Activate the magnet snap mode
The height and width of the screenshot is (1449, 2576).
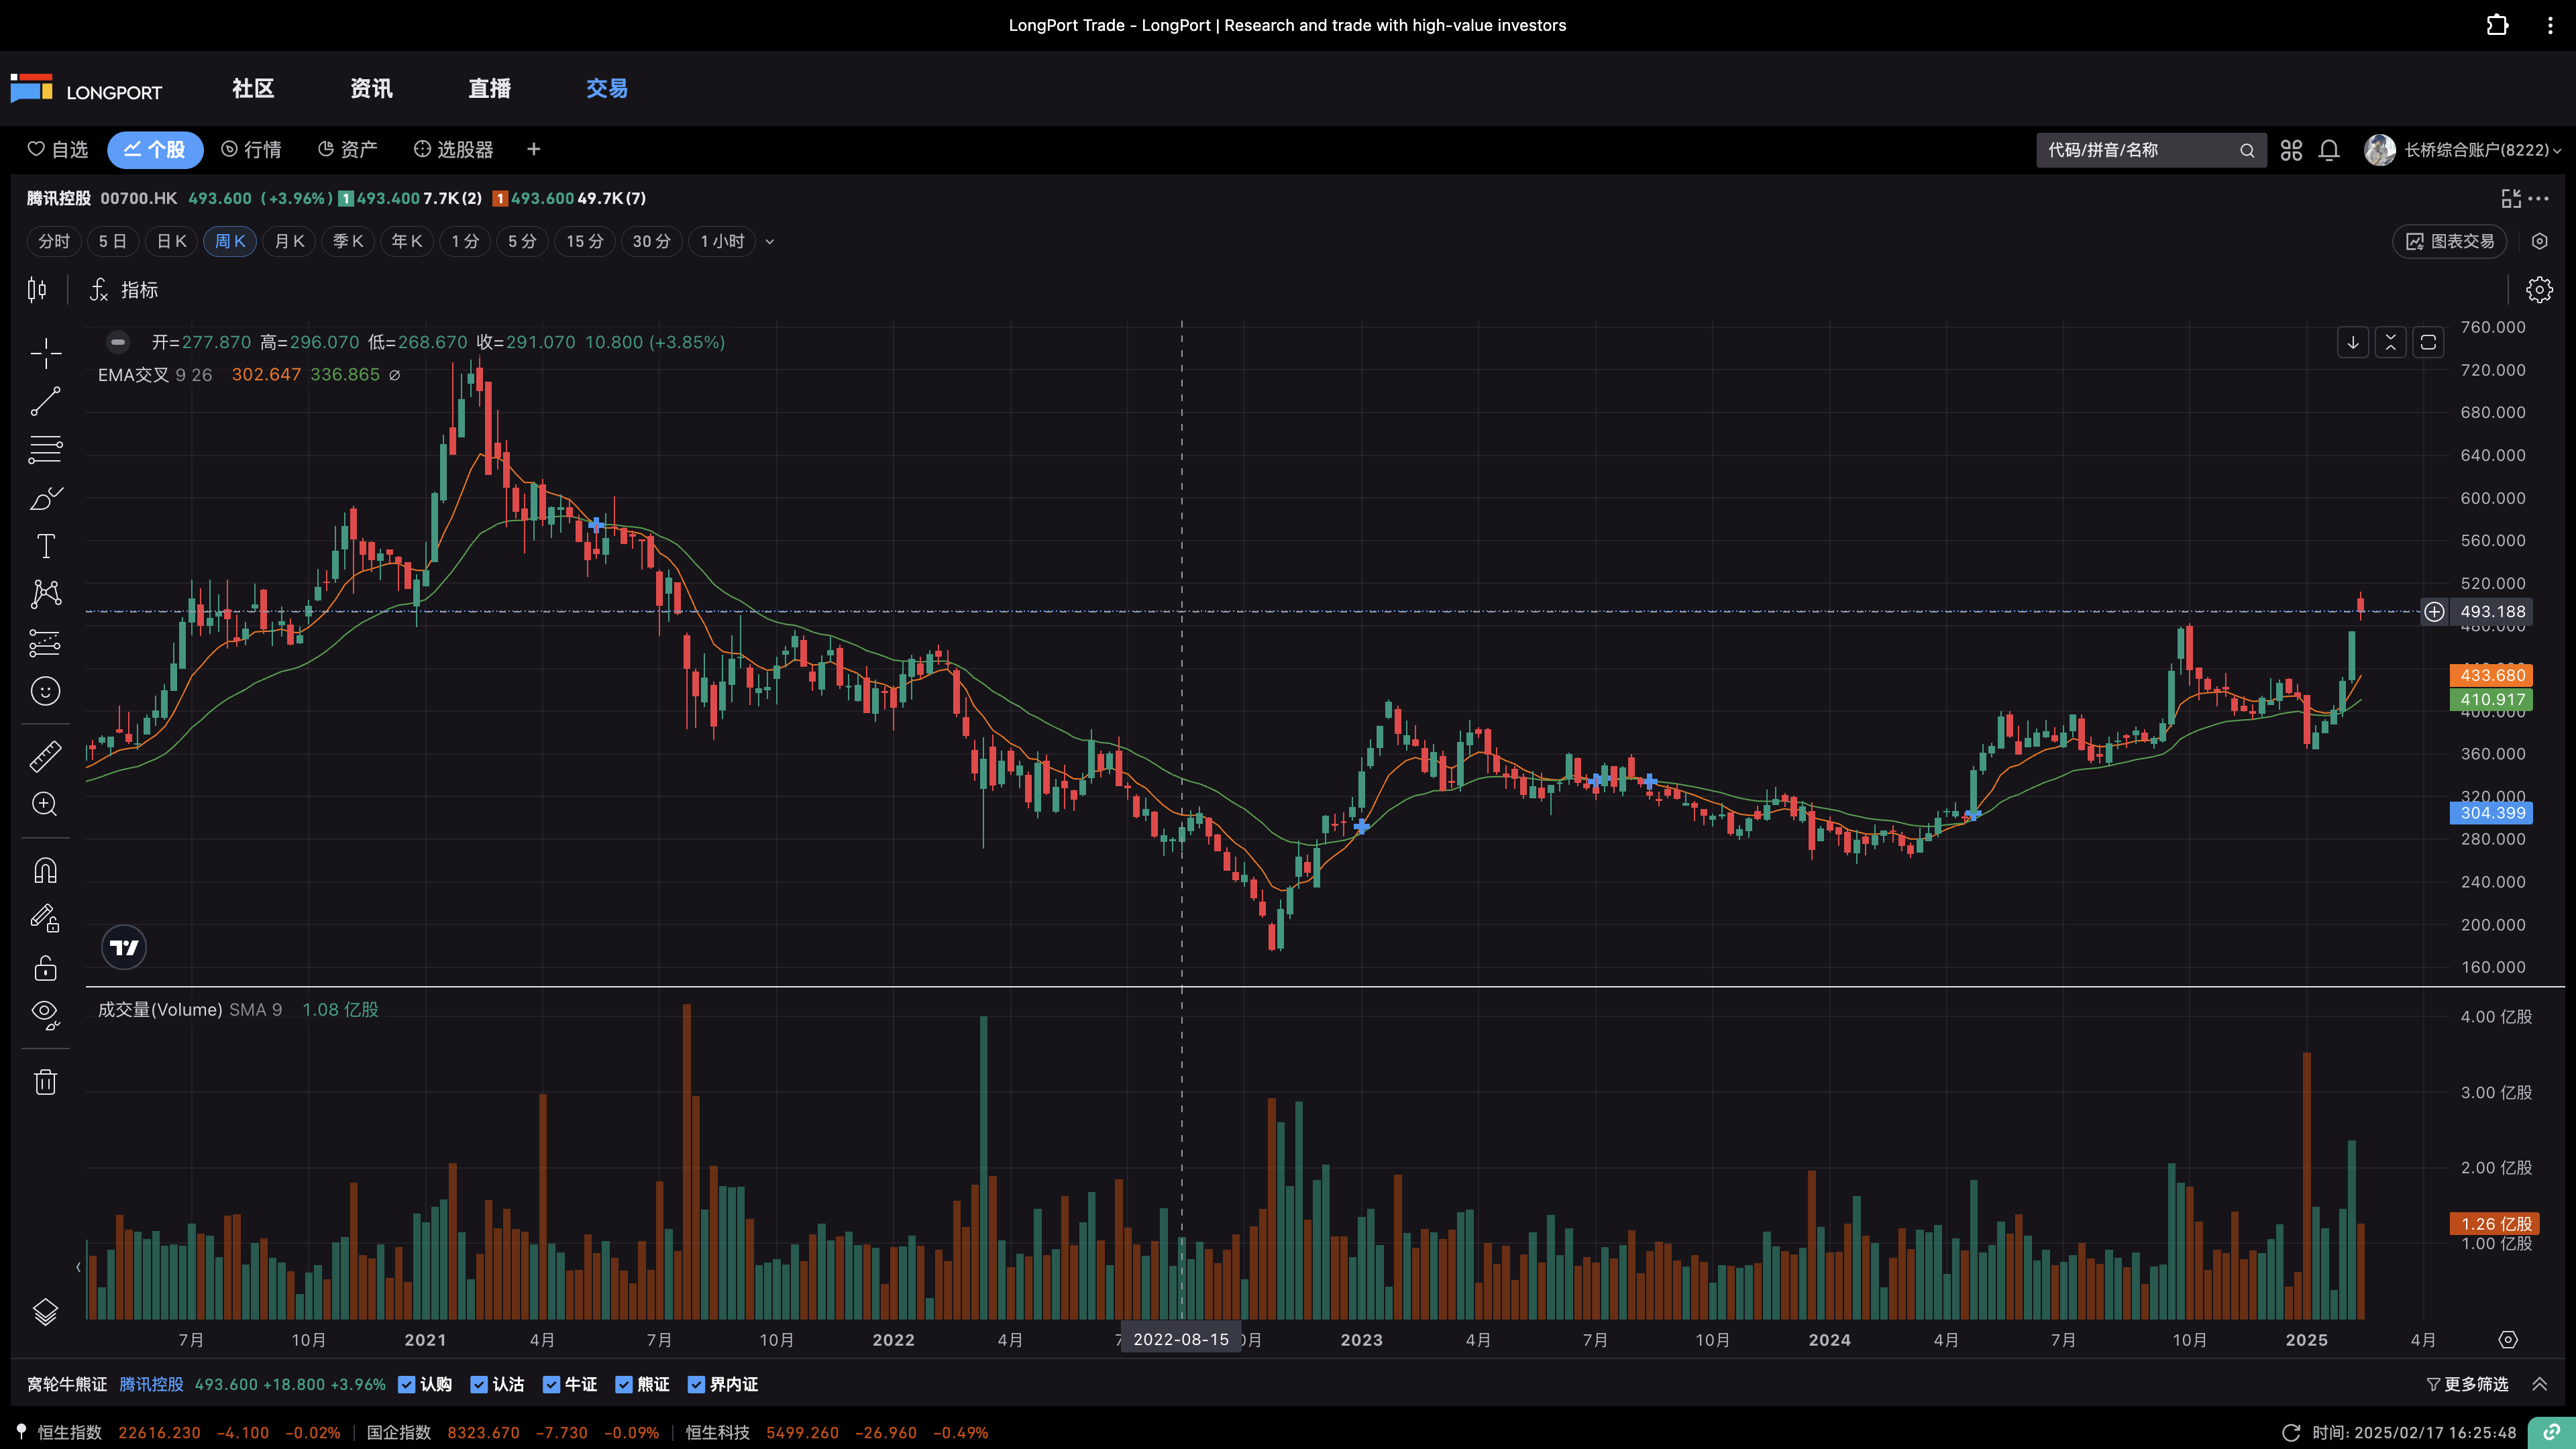(x=45, y=871)
